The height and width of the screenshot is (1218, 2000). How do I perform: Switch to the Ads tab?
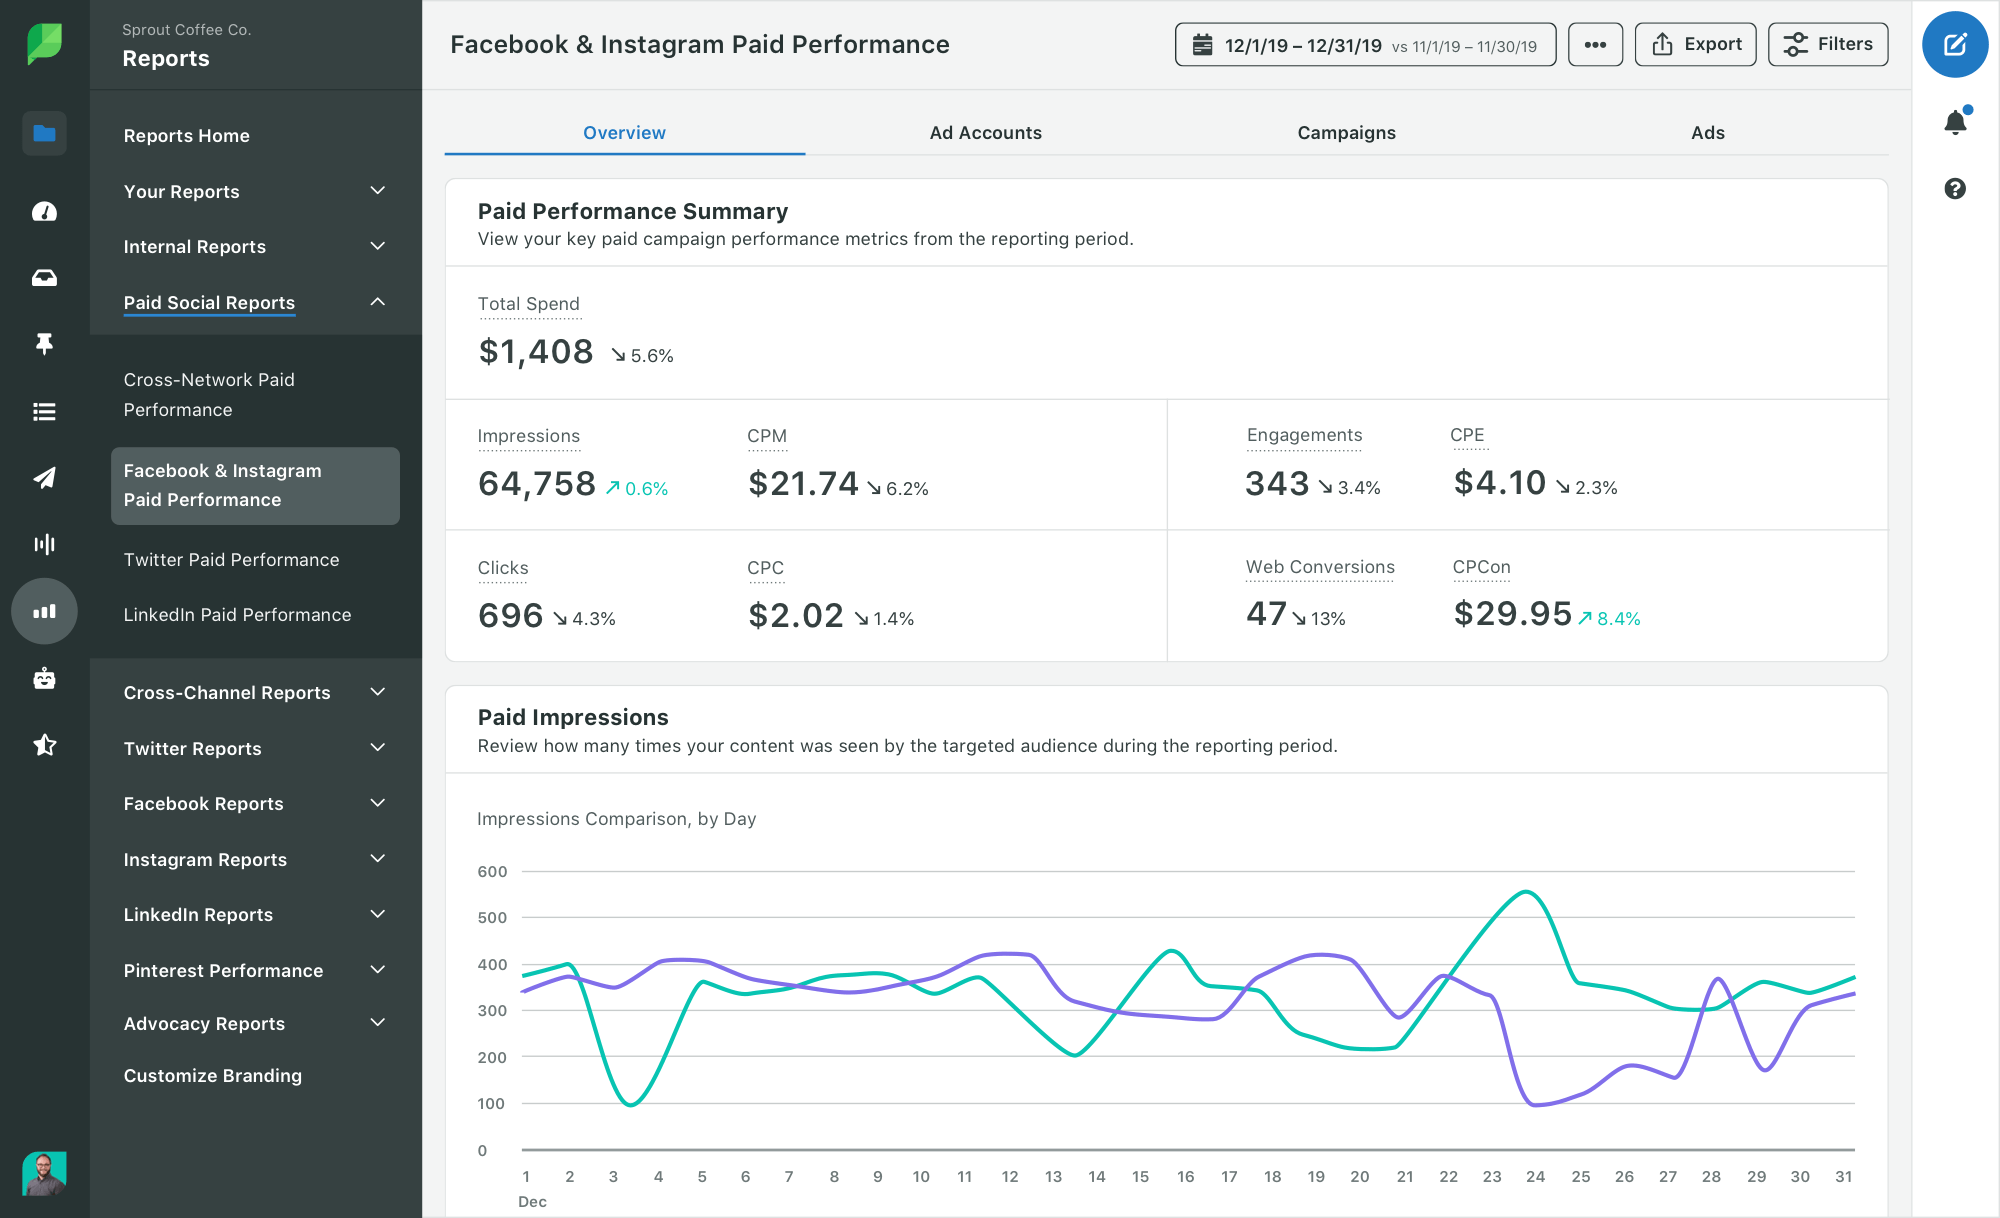pyautogui.click(x=1707, y=133)
